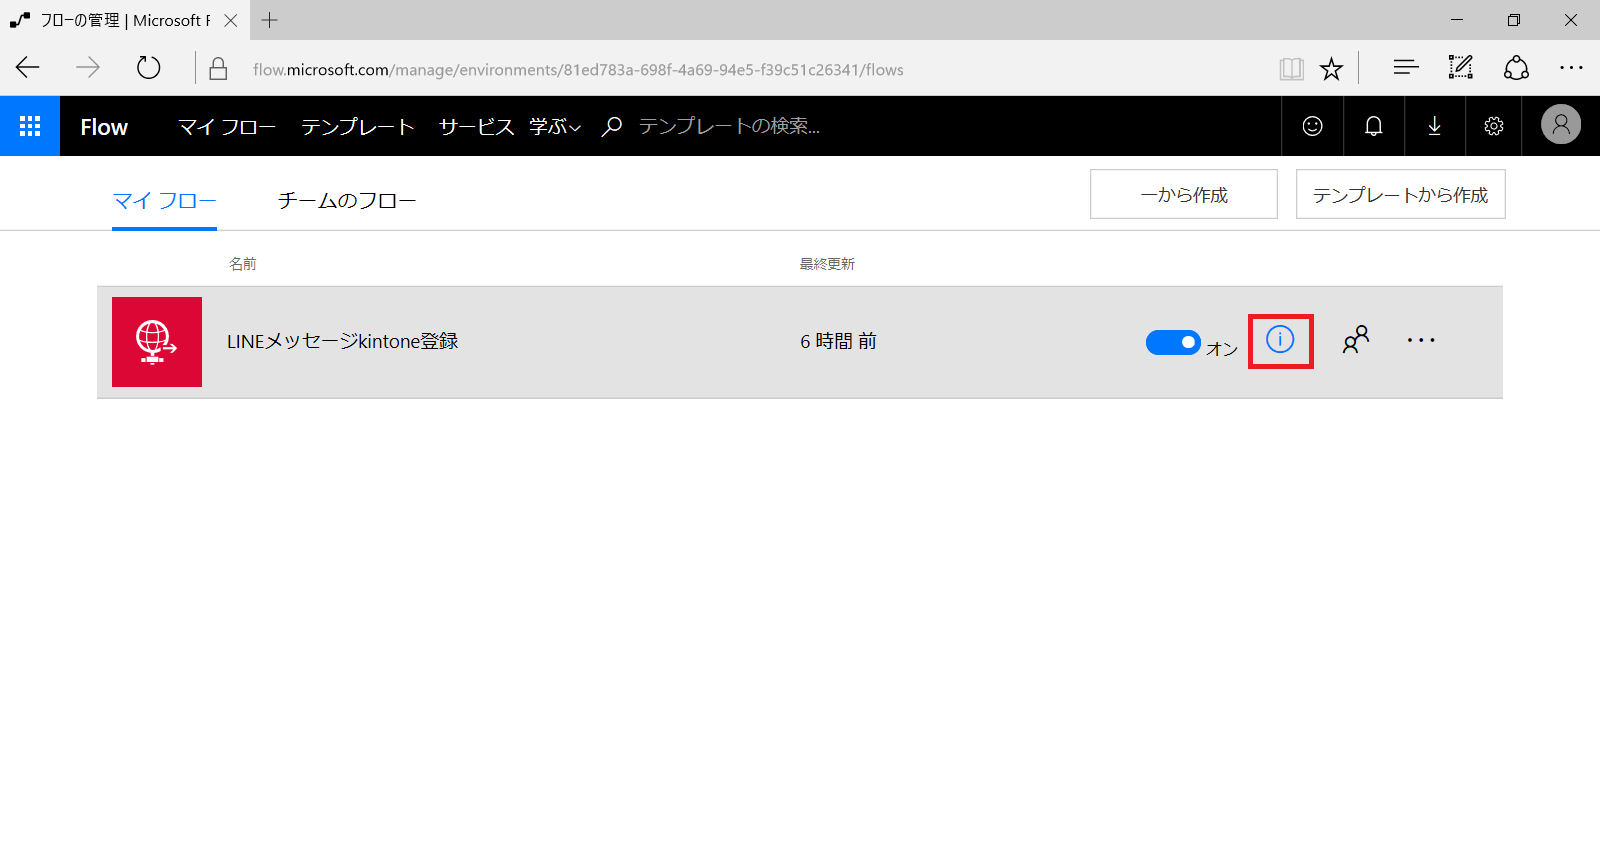
Task: Add page to favorites star icon
Action: tap(1331, 68)
